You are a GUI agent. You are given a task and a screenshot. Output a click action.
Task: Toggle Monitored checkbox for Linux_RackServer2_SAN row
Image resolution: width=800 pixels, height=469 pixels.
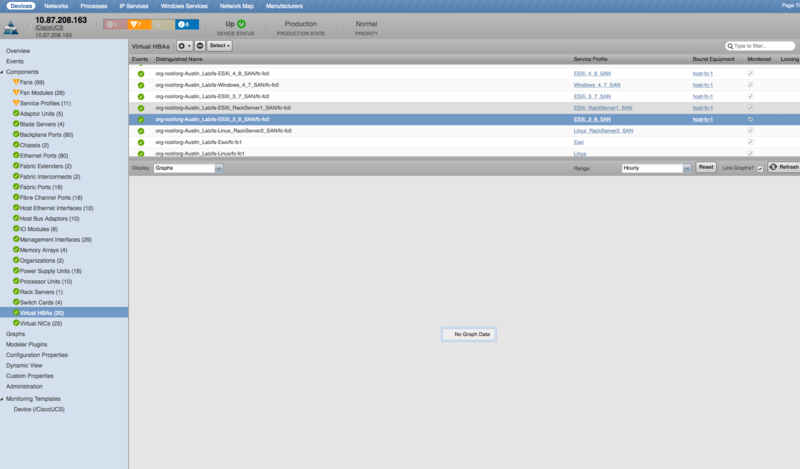point(750,131)
